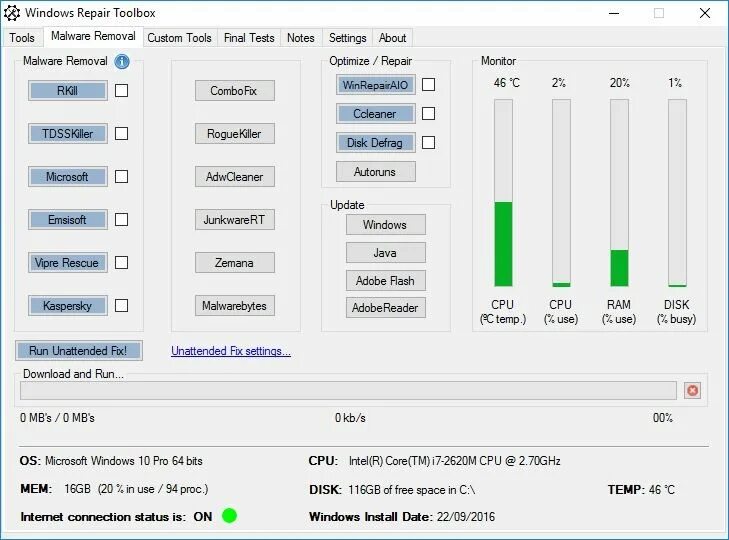729x540 pixels.
Task: Click the 0 MB's / 0 MB's download text
Action: (x=57, y=418)
